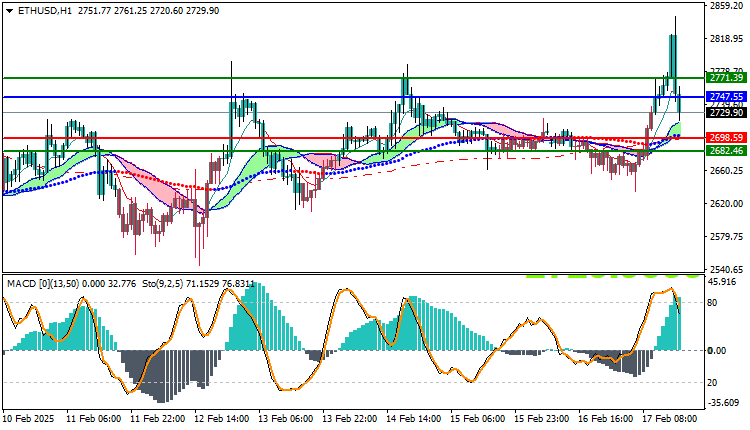
Task: Select the red 2698.59 level label
Action: (726, 138)
